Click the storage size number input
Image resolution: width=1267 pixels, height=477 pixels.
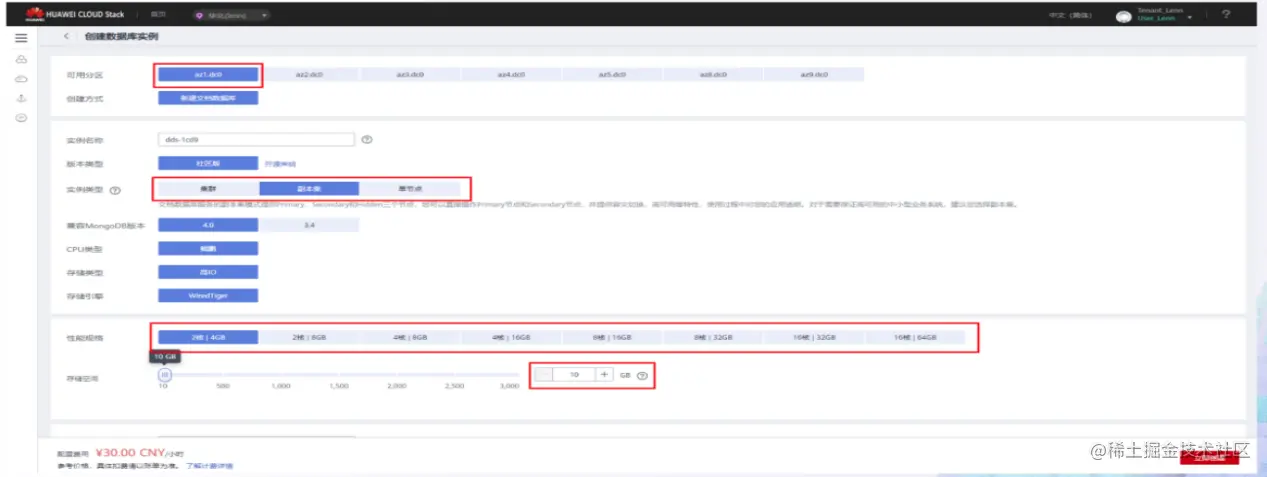pyautogui.click(x=574, y=375)
